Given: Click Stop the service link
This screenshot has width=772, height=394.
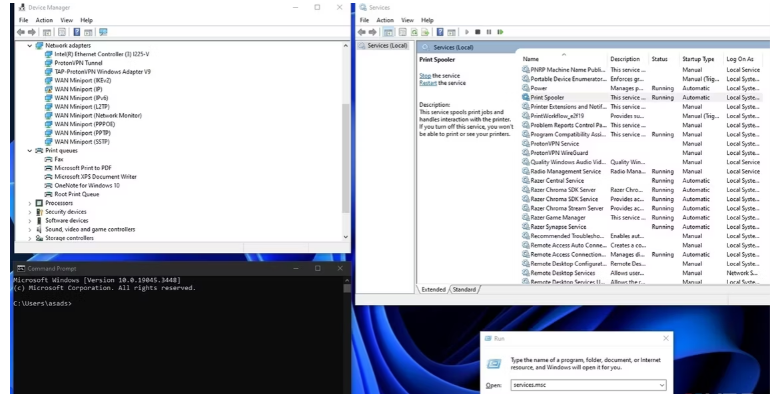Looking at the screenshot, I should 425,76.
